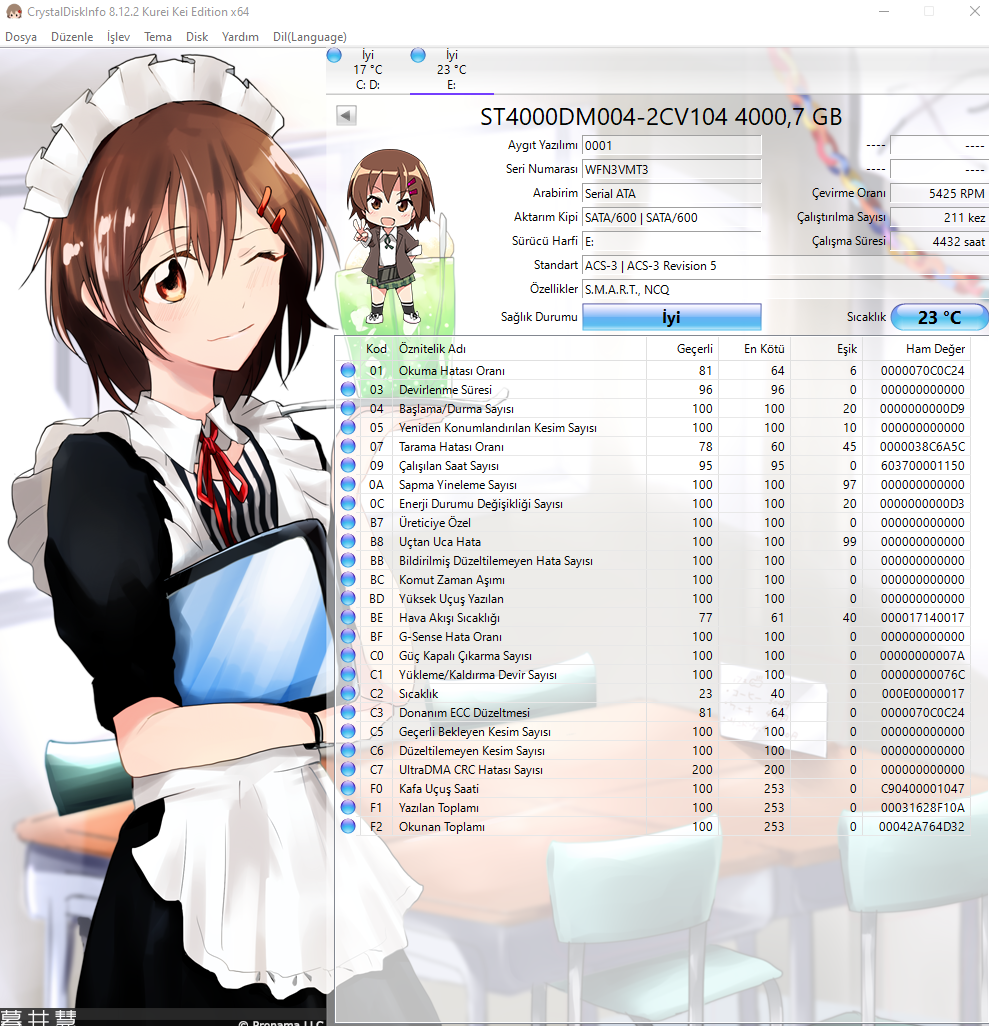Image resolution: width=989 pixels, height=1026 pixels.
Task: Click status icon for UltraDMA CRC Hatası
Action: click(x=348, y=769)
